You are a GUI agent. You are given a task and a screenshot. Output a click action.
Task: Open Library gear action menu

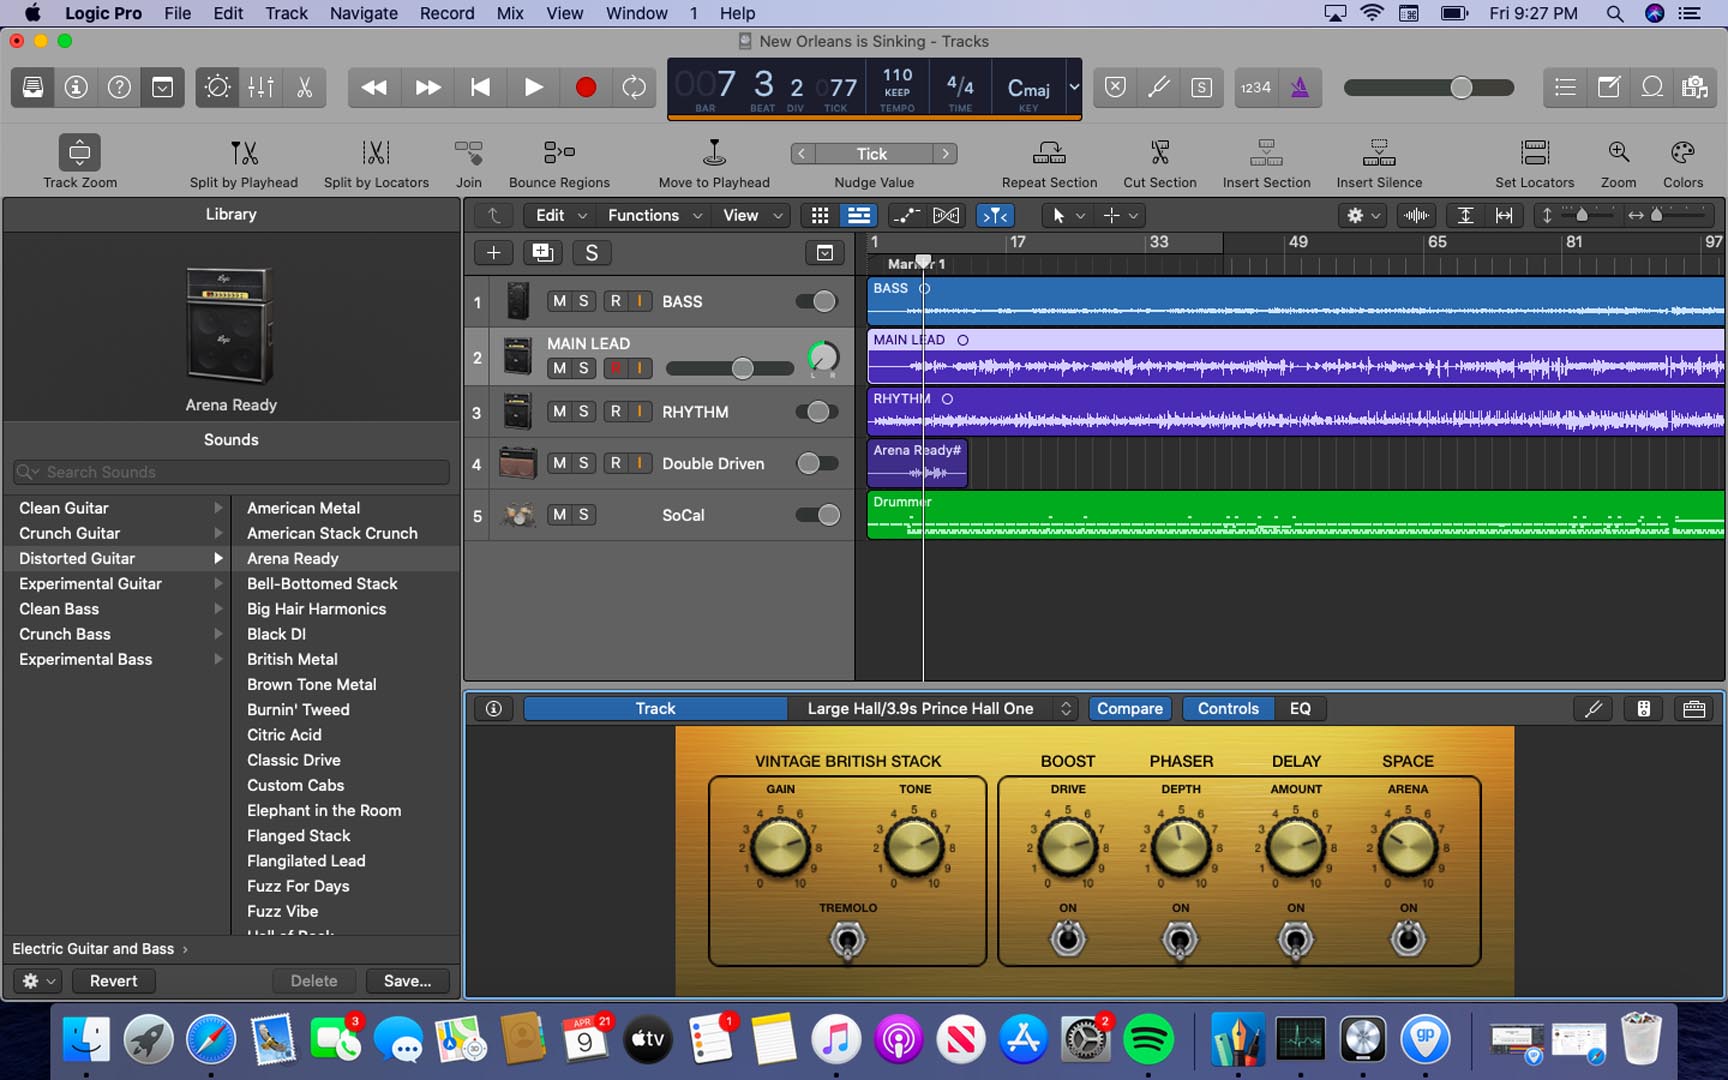(x=40, y=981)
